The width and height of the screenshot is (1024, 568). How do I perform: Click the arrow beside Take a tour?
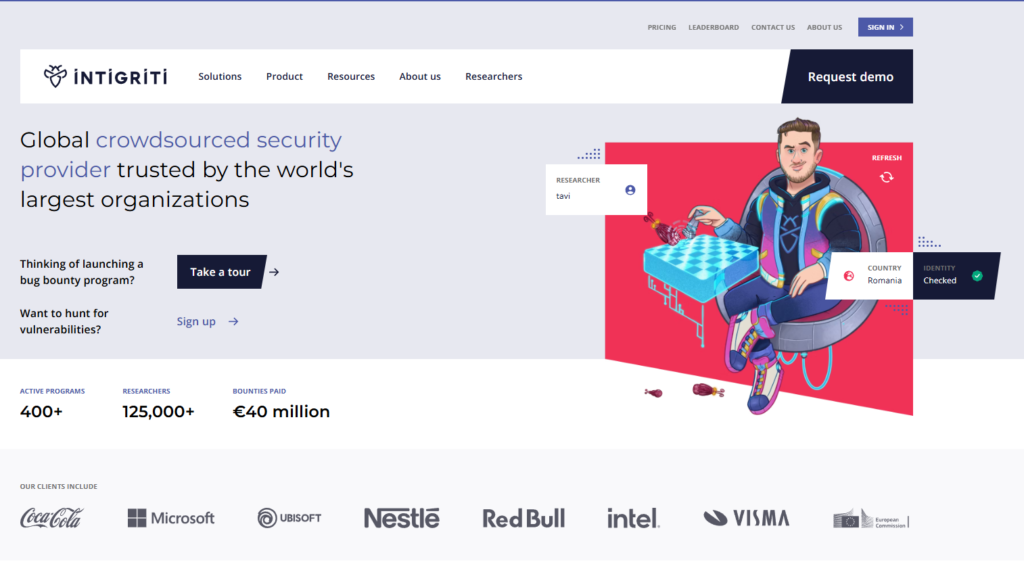tap(274, 272)
